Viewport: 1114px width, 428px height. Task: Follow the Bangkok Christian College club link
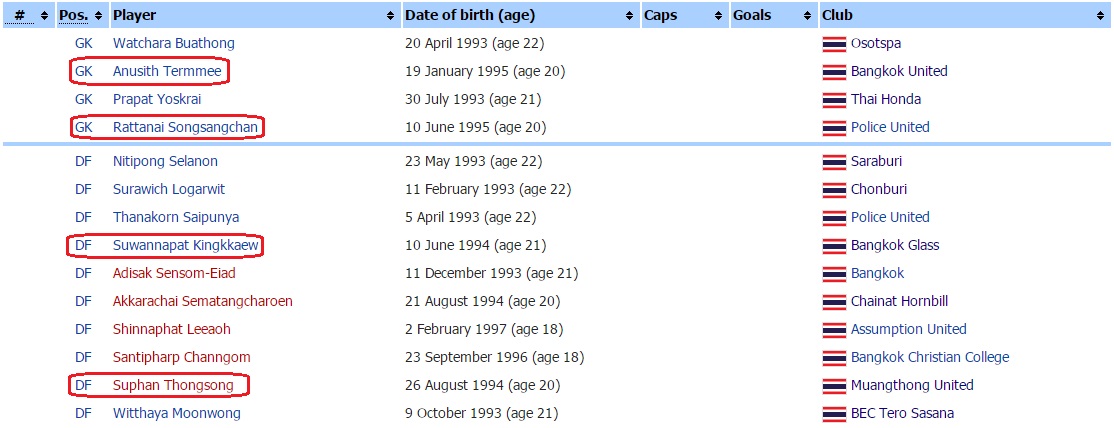pyautogui.click(x=930, y=358)
